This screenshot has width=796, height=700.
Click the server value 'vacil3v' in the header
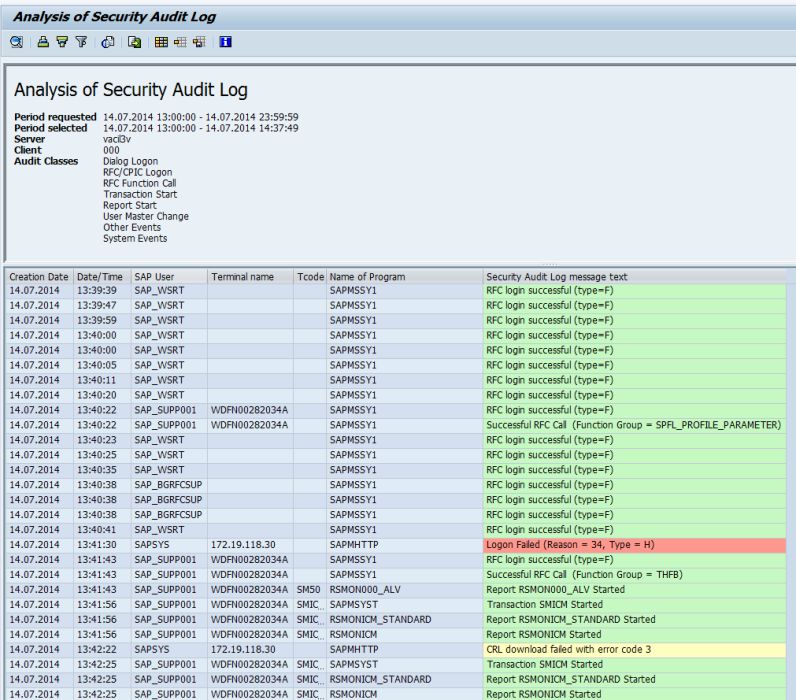117,139
